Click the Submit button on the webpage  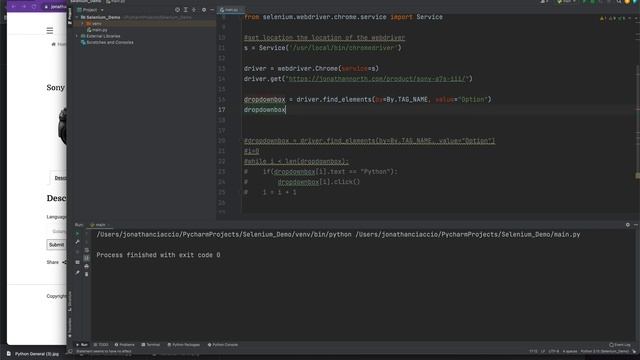pos(56,245)
